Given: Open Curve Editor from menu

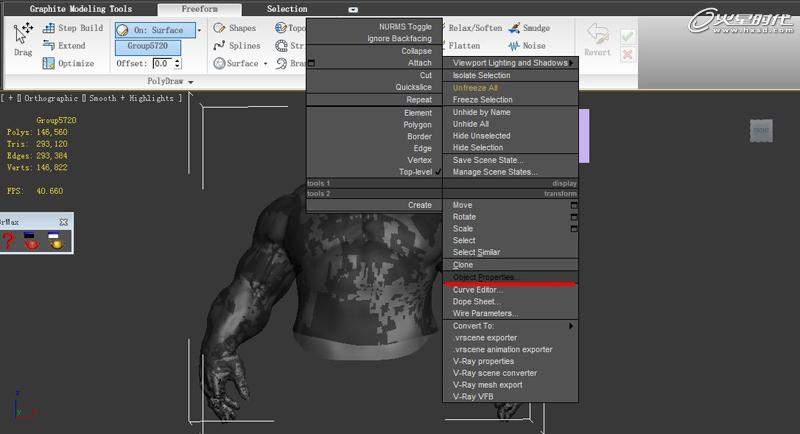Looking at the screenshot, I should coord(478,290).
